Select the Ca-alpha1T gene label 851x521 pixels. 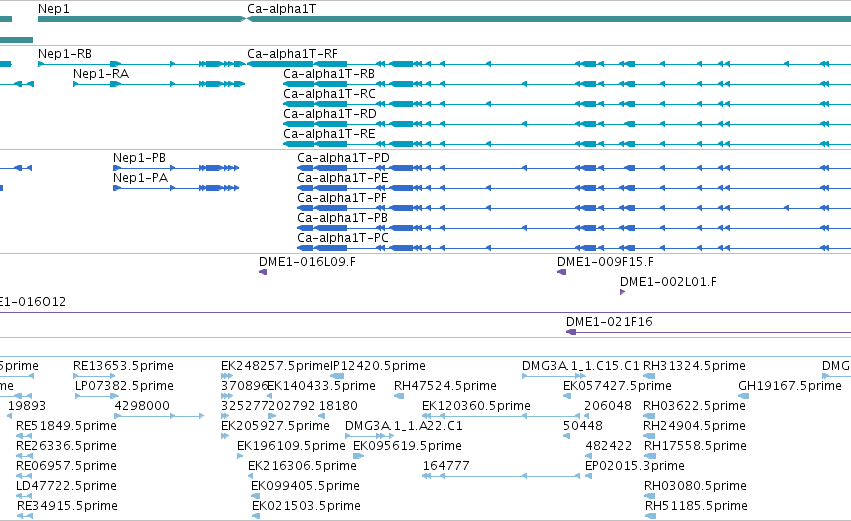coord(281,9)
